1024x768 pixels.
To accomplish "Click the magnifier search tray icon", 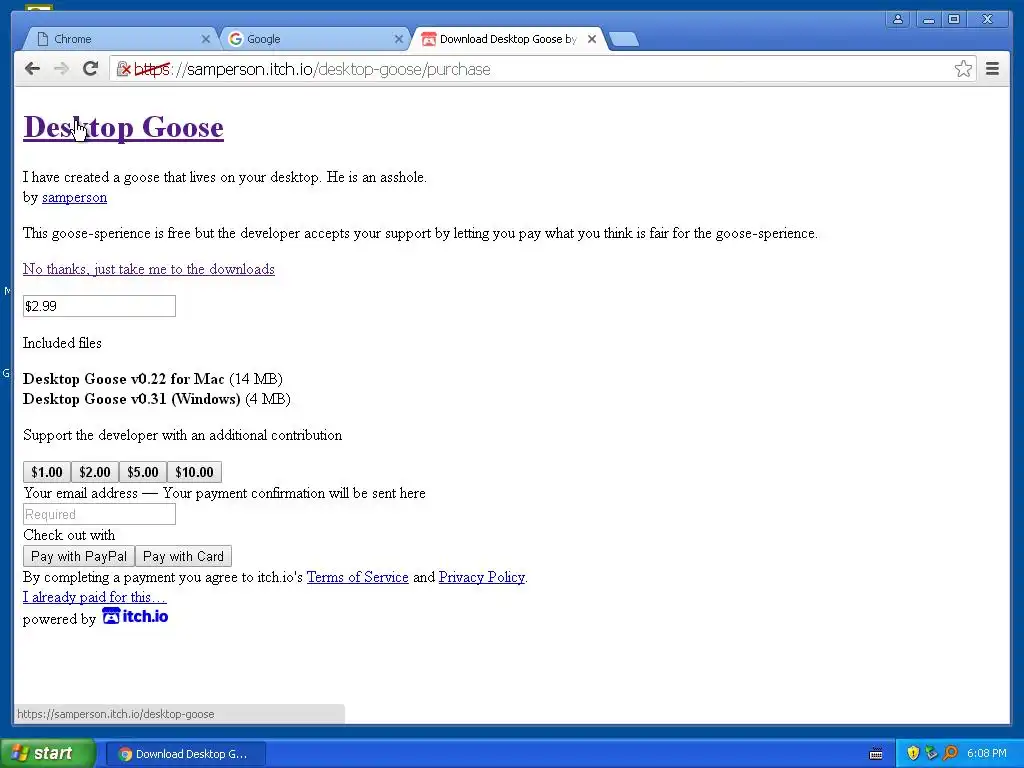I will point(950,753).
